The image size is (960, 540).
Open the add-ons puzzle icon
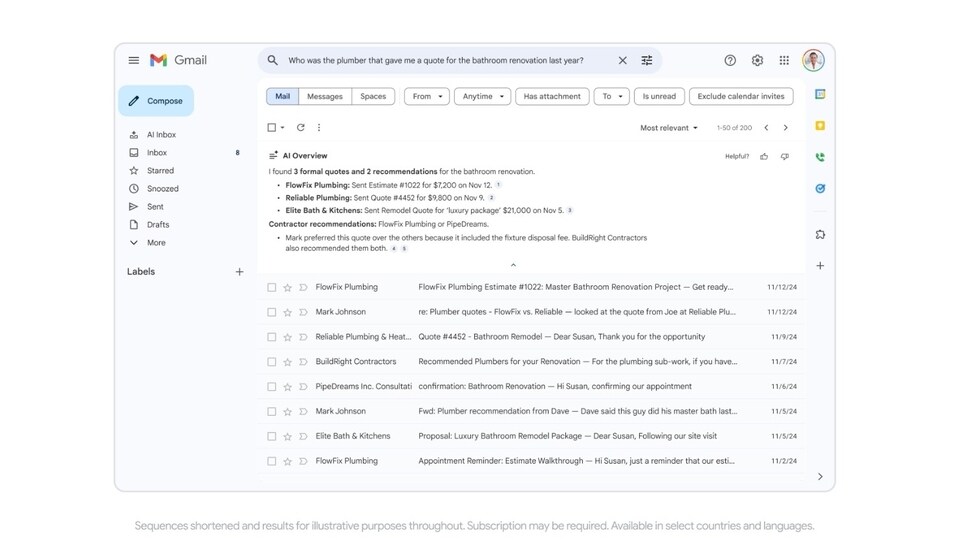(820, 234)
